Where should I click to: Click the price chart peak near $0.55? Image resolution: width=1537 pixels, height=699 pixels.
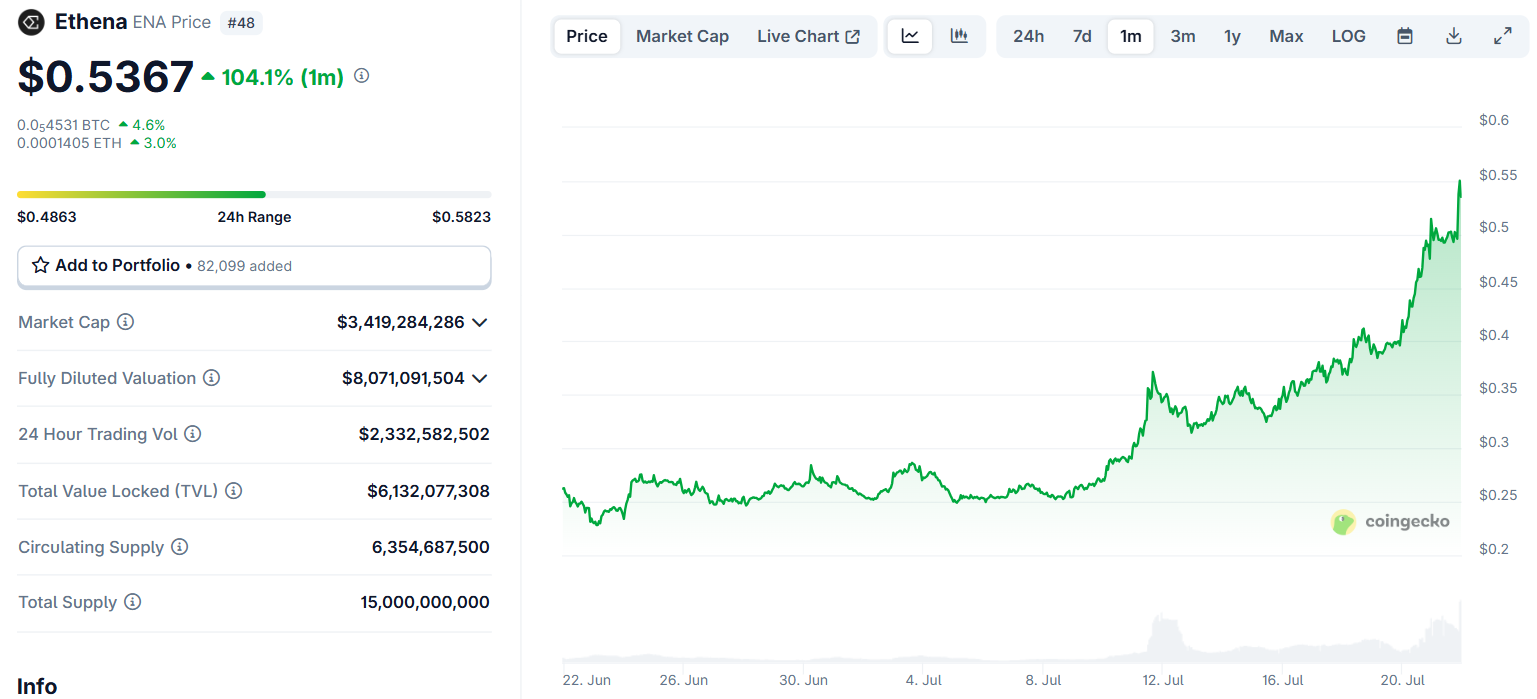coord(1459,183)
